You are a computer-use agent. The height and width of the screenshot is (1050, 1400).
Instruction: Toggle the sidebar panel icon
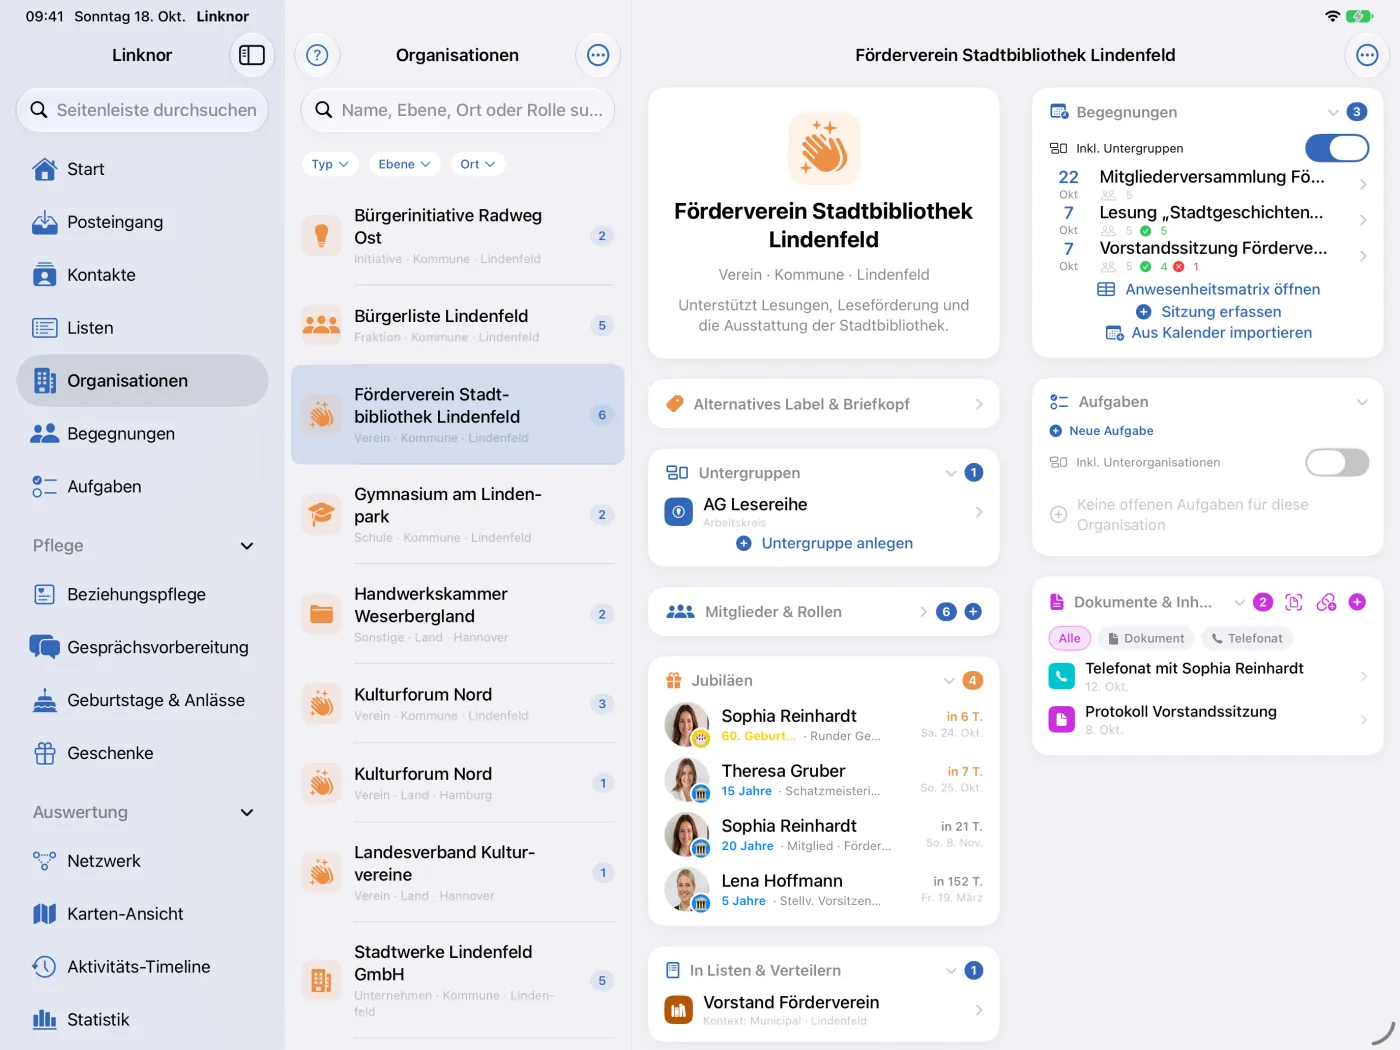pyautogui.click(x=252, y=55)
